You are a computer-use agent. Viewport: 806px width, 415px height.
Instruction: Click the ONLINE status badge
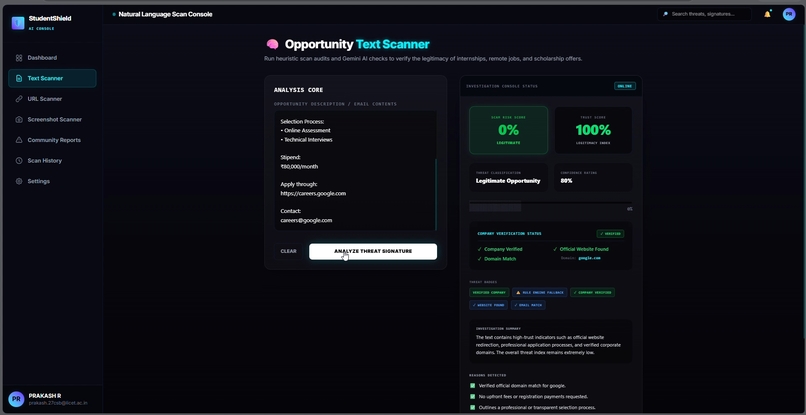(x=625, y=86)
